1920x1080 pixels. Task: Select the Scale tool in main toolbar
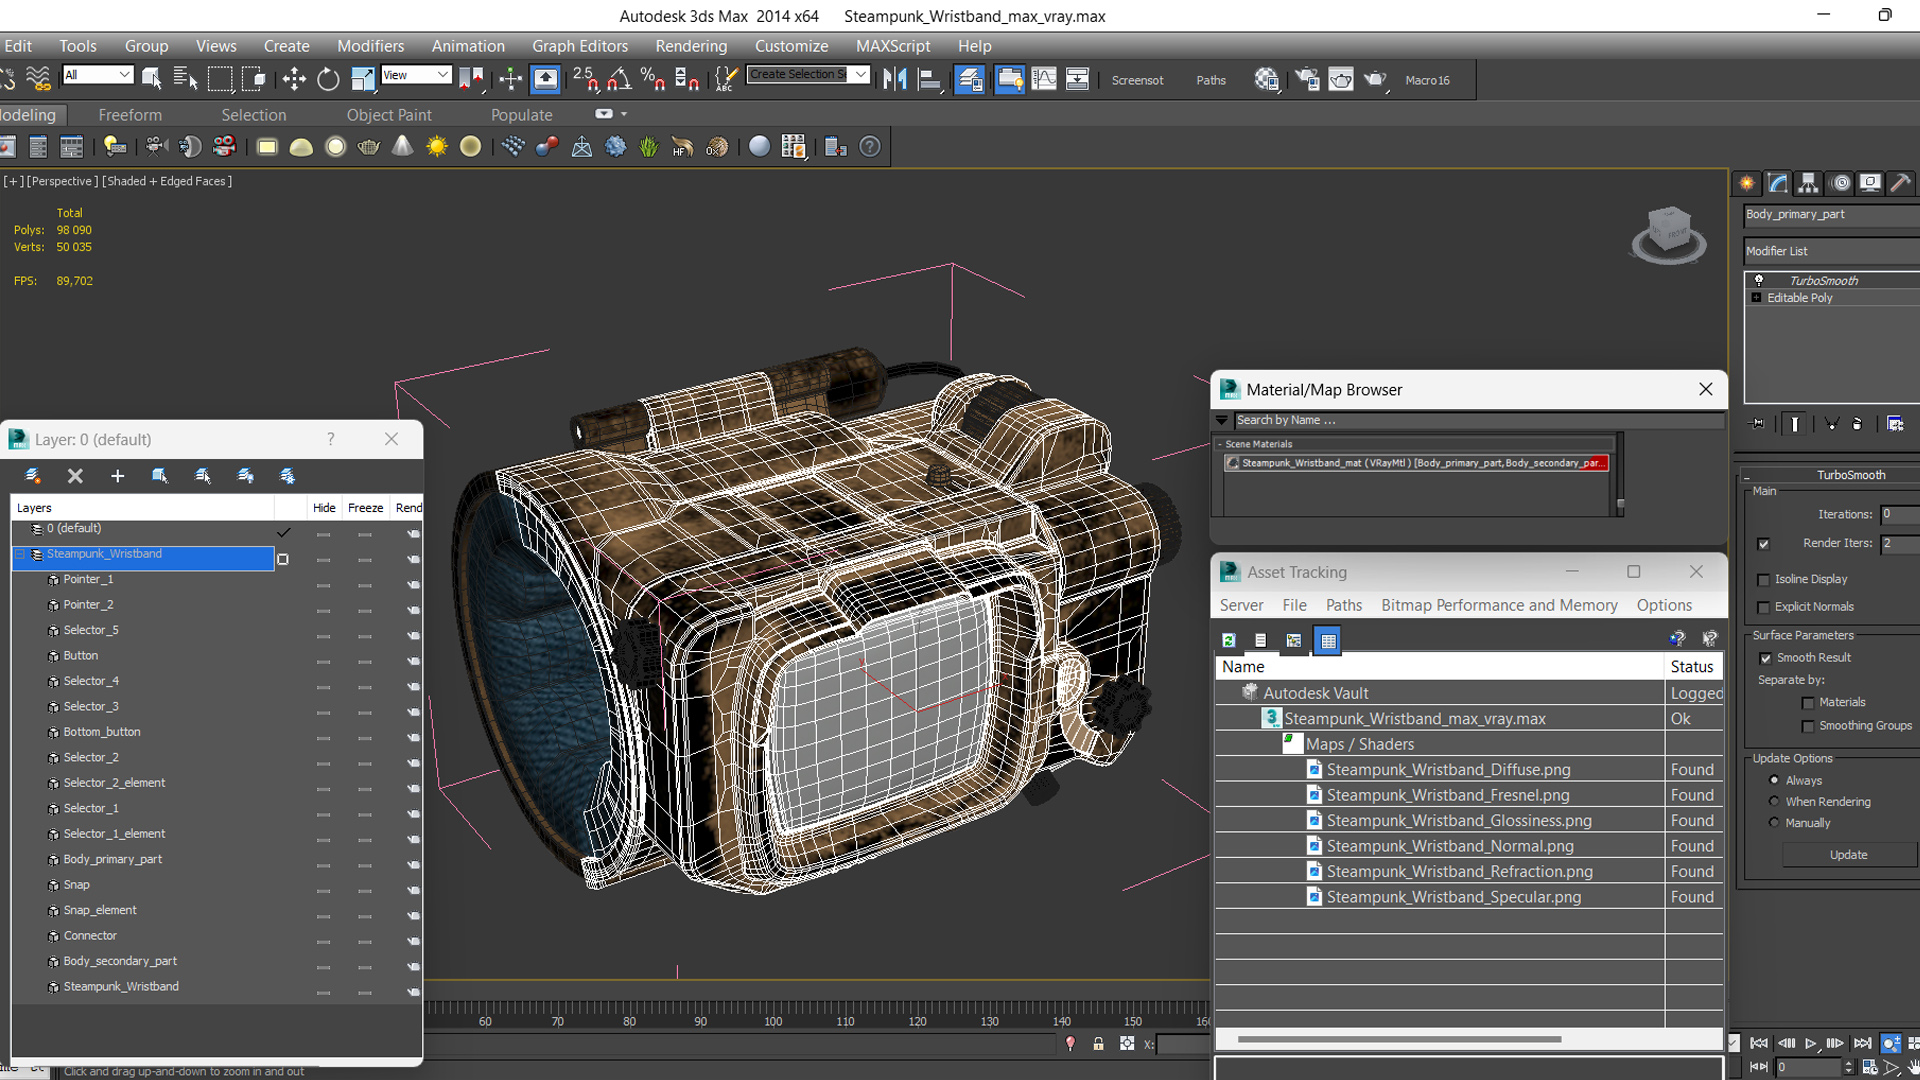pyautogui.click(x=363, y=79)
